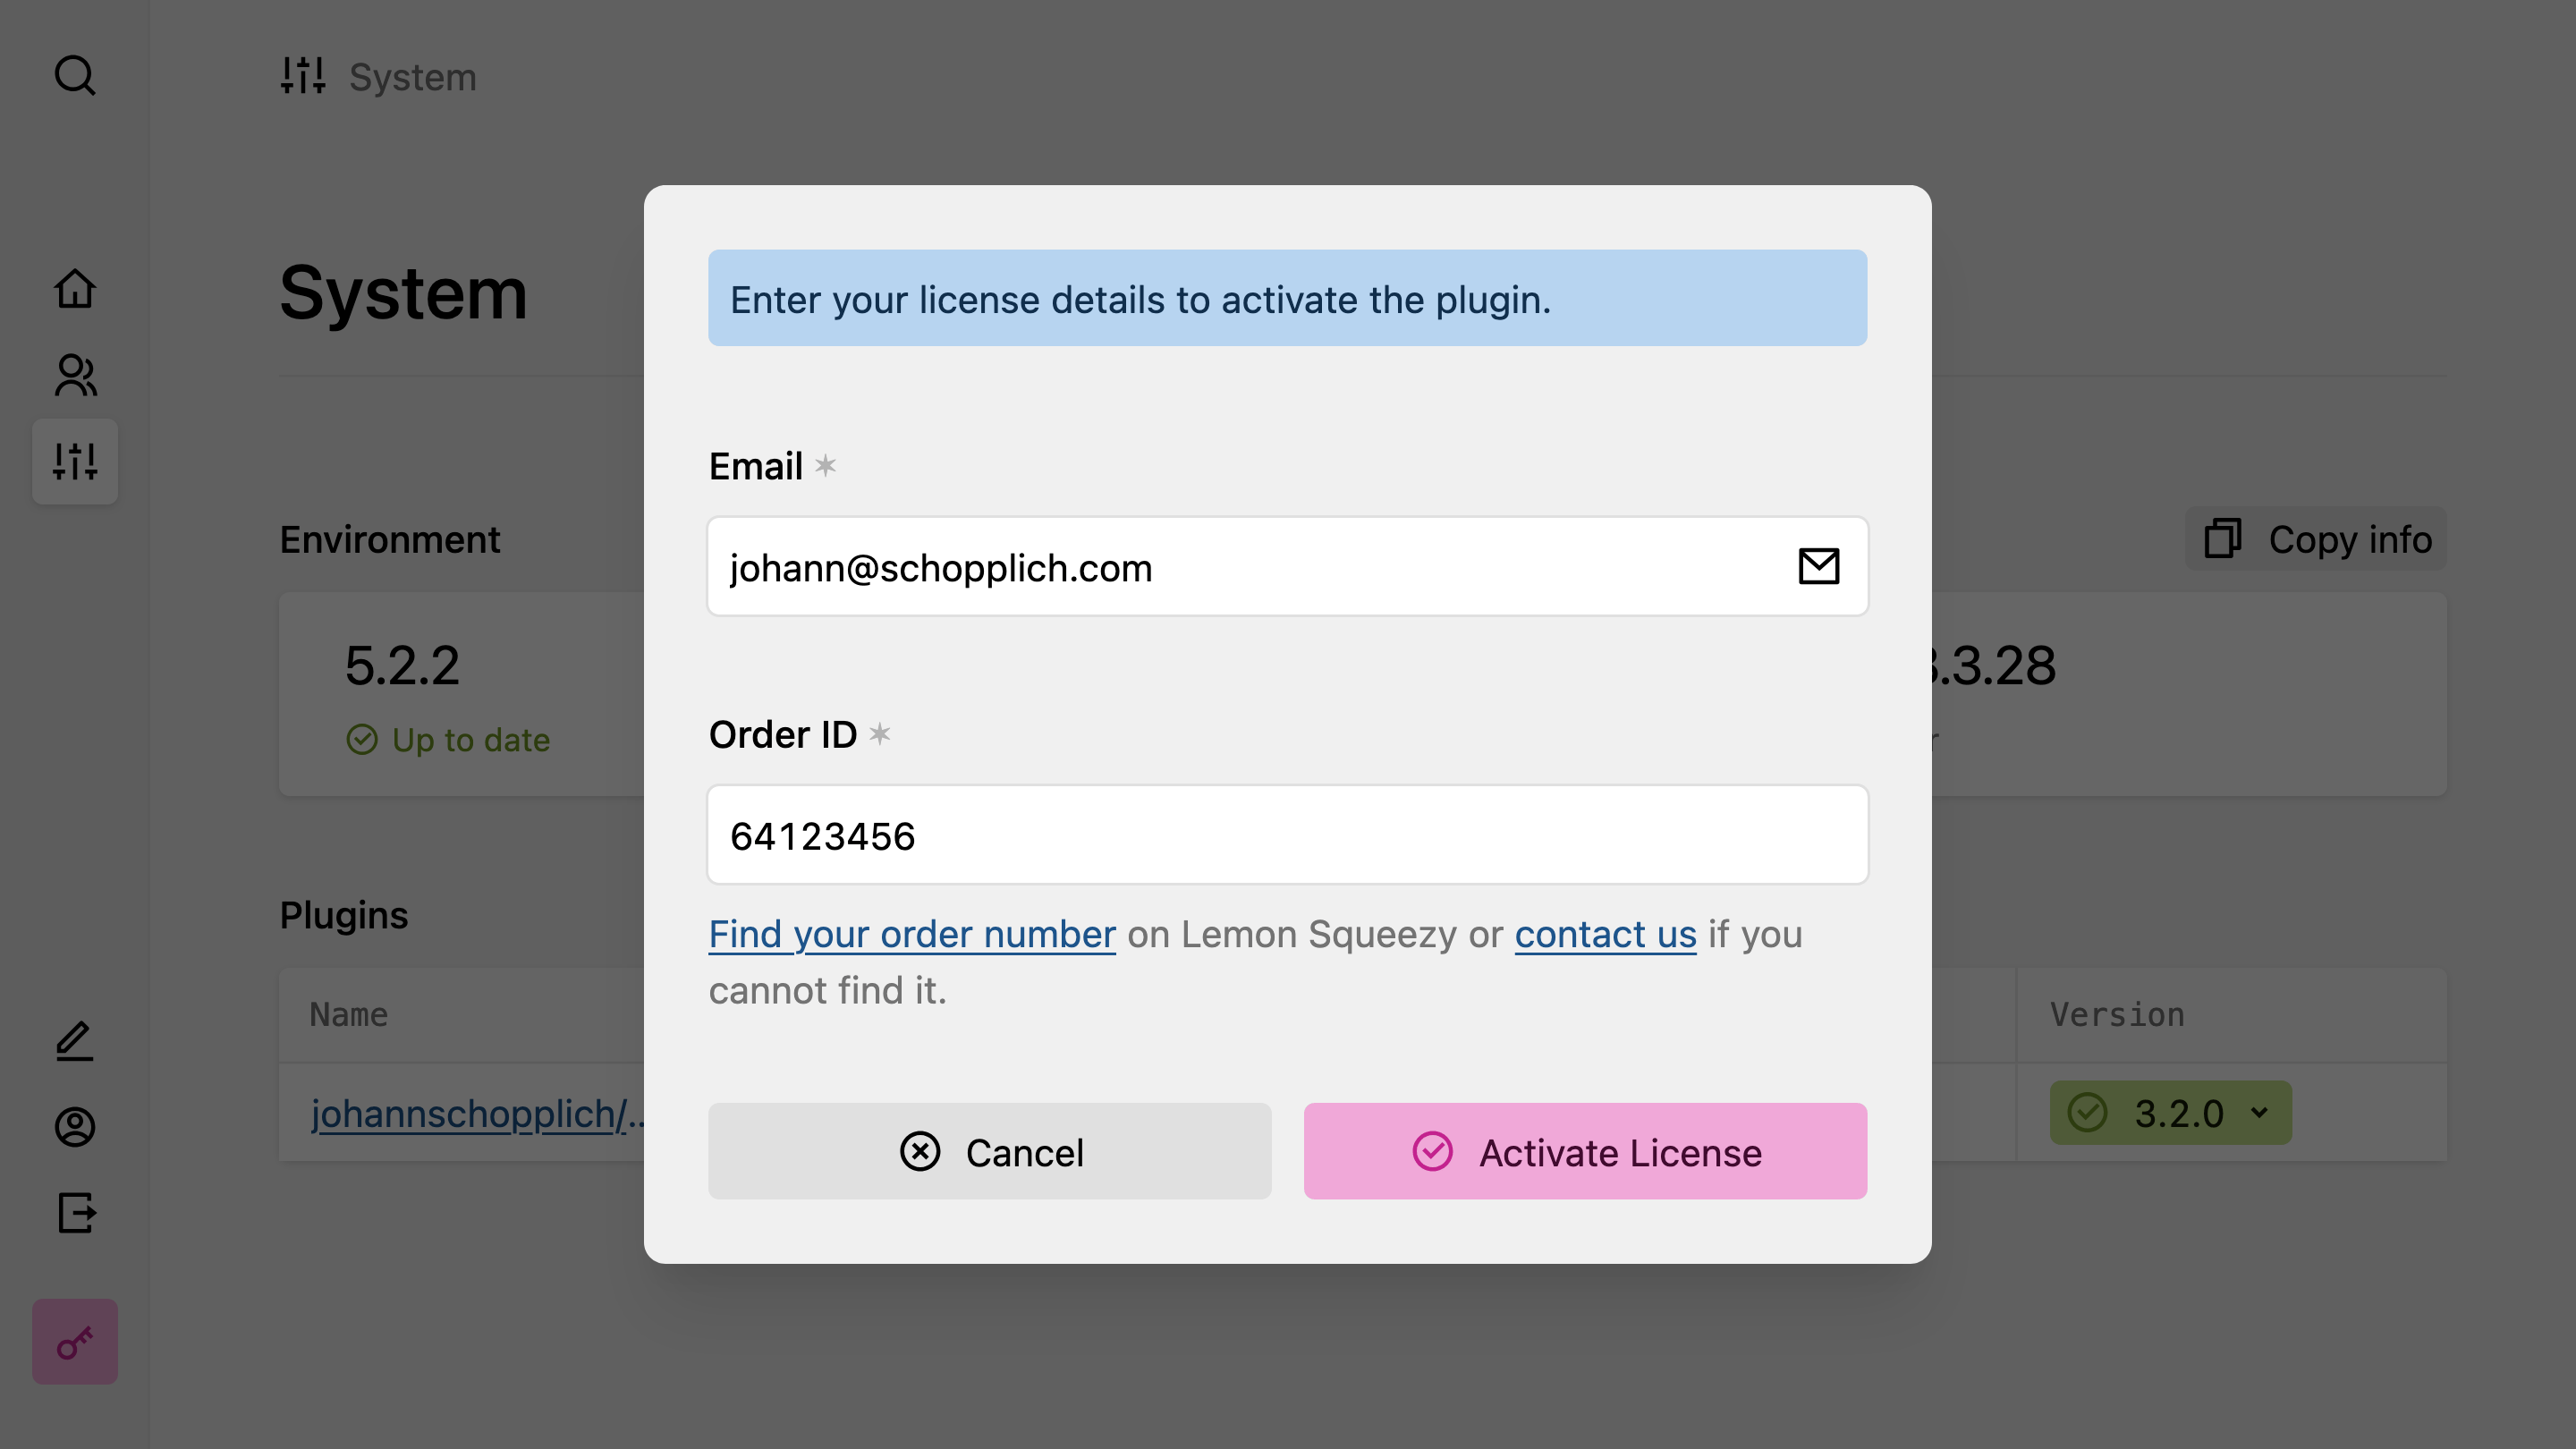This screenshot has height=1449, width=2576.
Task: Click the sliders icon in the System breadcrumb
Action: click(303, 76)
